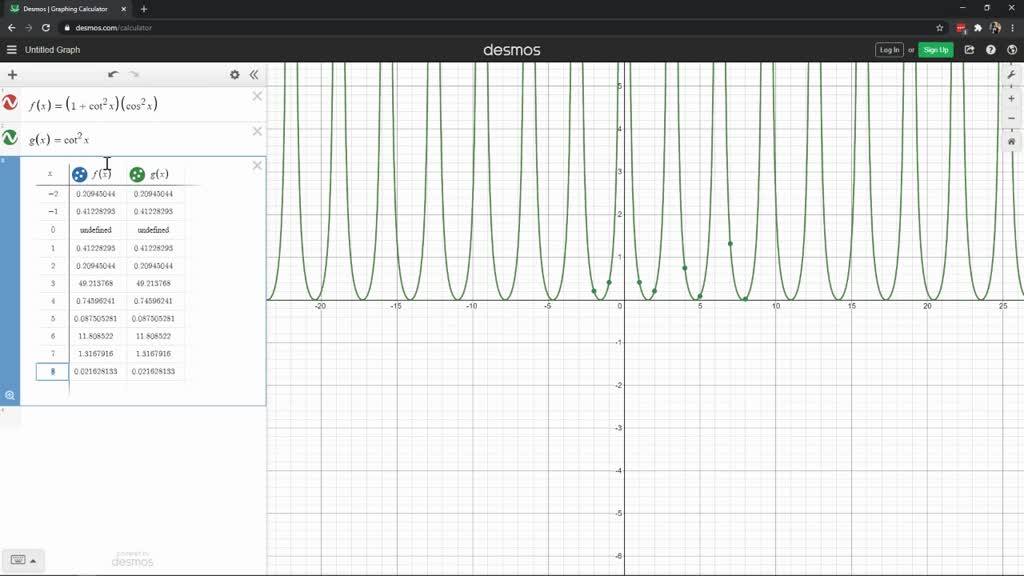Click the green Sign Up button
Image resolution: width=1024 pixels, height=576 pixels.
click(934, 48)
